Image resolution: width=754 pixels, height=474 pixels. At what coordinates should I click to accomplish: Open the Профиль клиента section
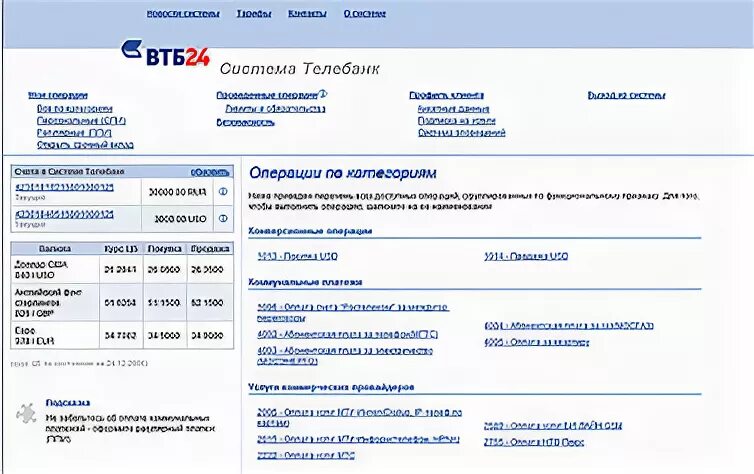click(x=446, y=95)
